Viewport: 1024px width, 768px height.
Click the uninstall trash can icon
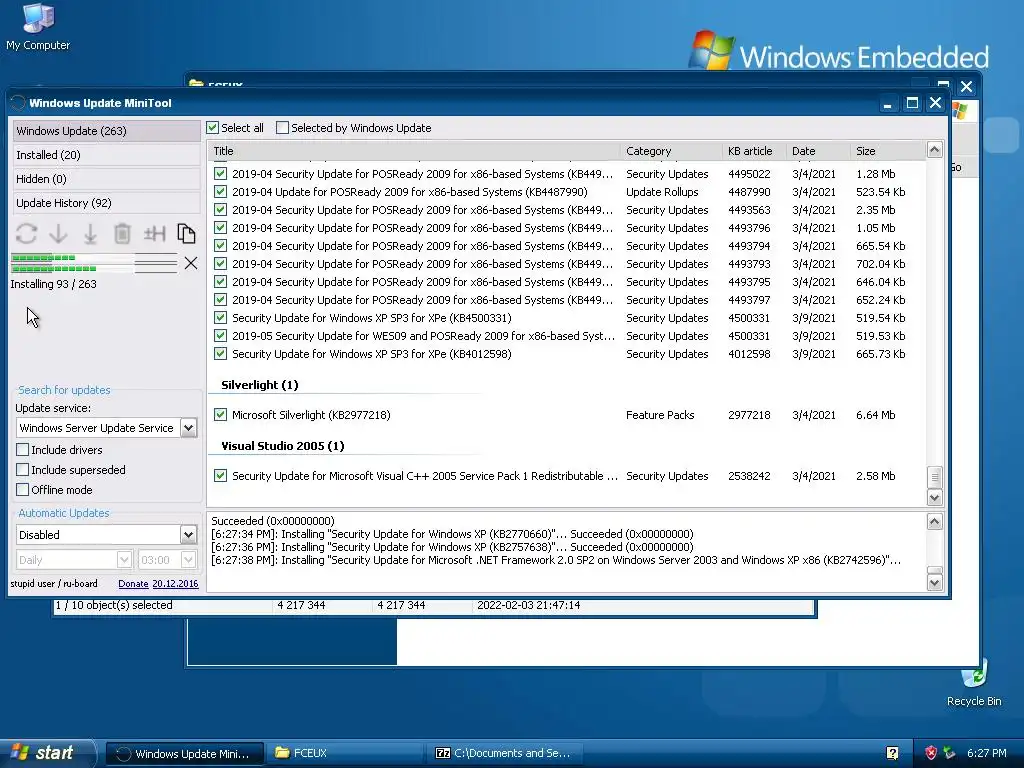point(122,234)
